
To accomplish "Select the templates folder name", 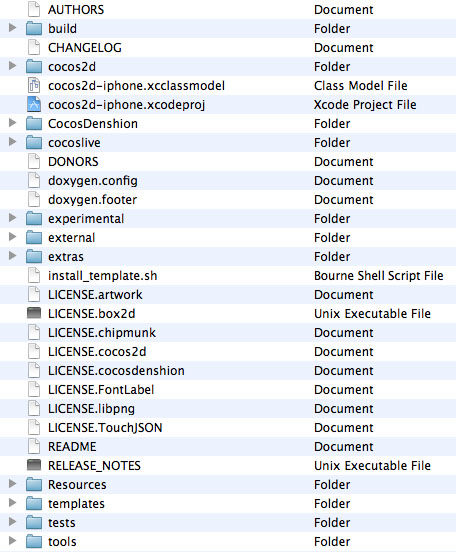I will point(76,504).
